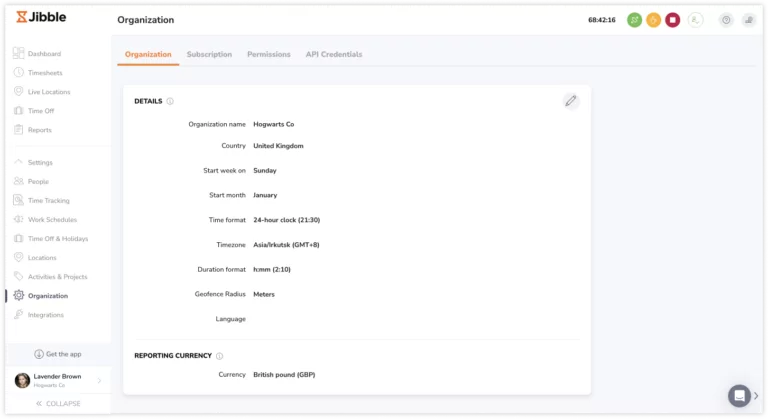Click the arrow beside chat widget
The width and height of the screenshot is (768, 419).
tap(756, 395)
